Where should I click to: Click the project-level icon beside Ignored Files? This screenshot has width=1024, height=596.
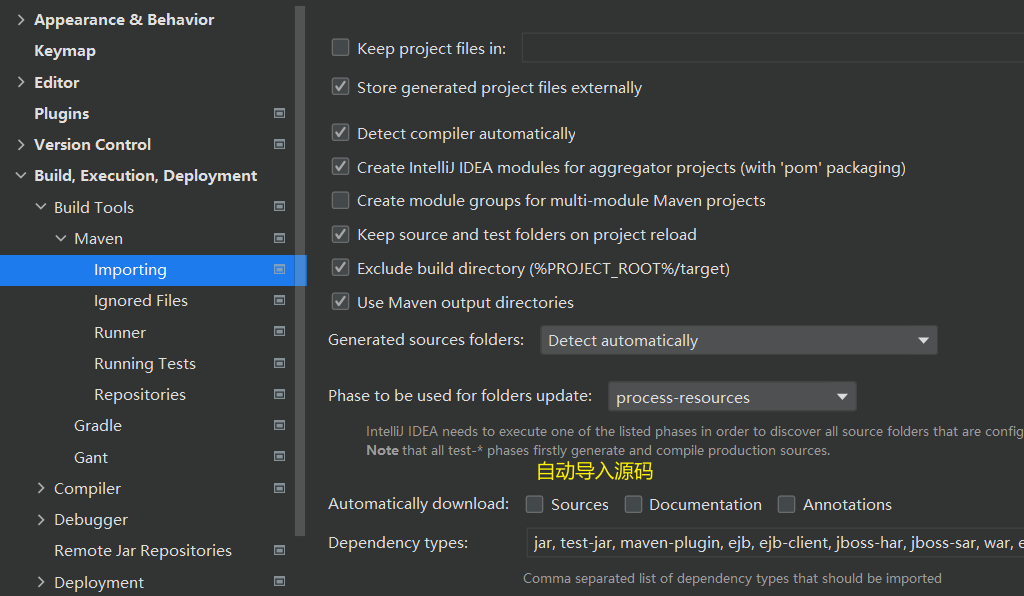coord(280,300)
